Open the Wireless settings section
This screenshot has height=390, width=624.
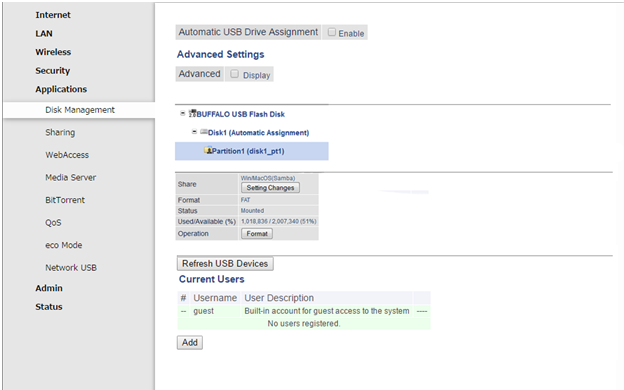53,52
